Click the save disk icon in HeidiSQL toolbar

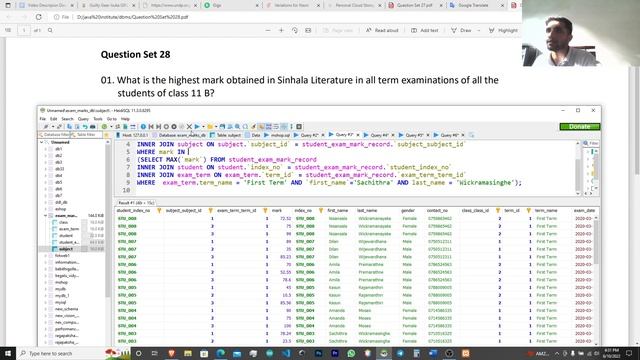(x=222, y=127)
